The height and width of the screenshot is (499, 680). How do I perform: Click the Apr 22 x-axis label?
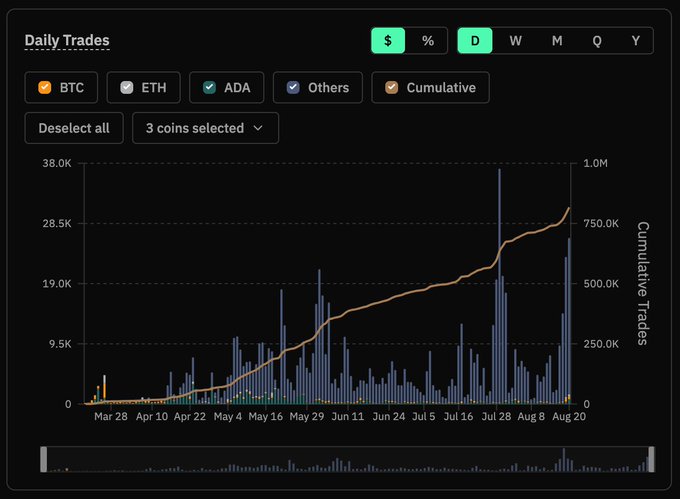[x=190, y=417]
